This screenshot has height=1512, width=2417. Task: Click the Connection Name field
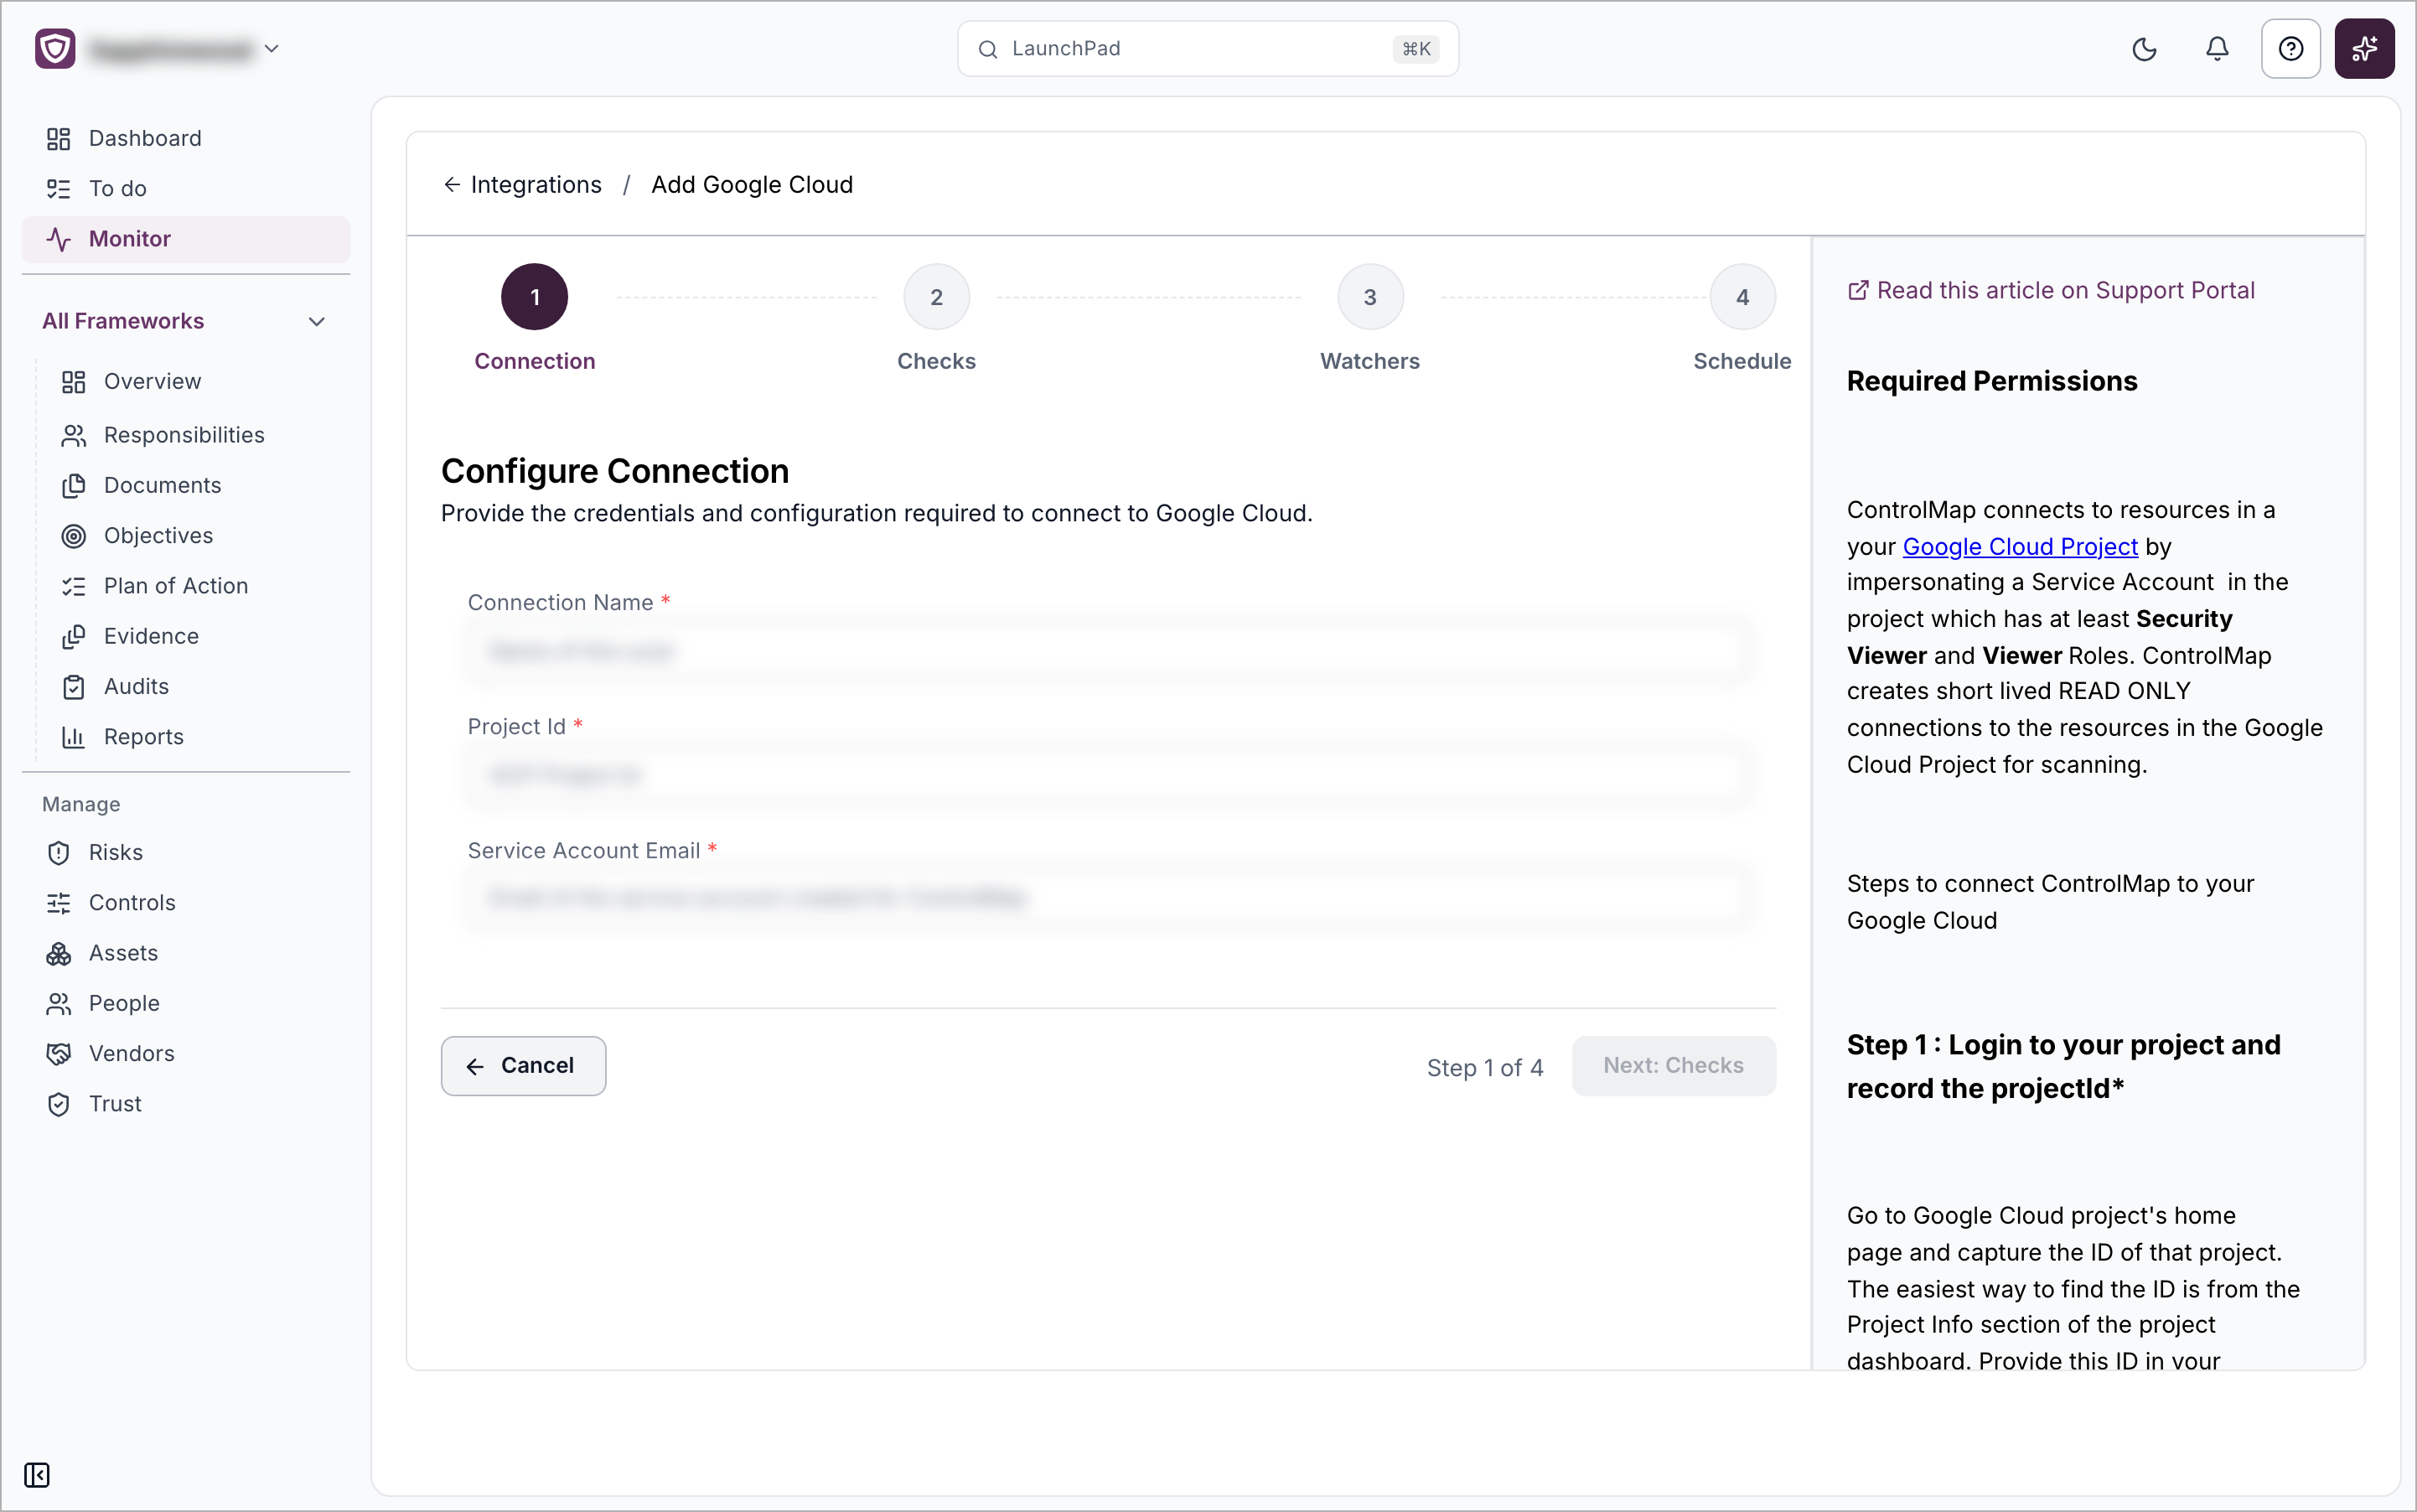click(x=1108, y=652)
